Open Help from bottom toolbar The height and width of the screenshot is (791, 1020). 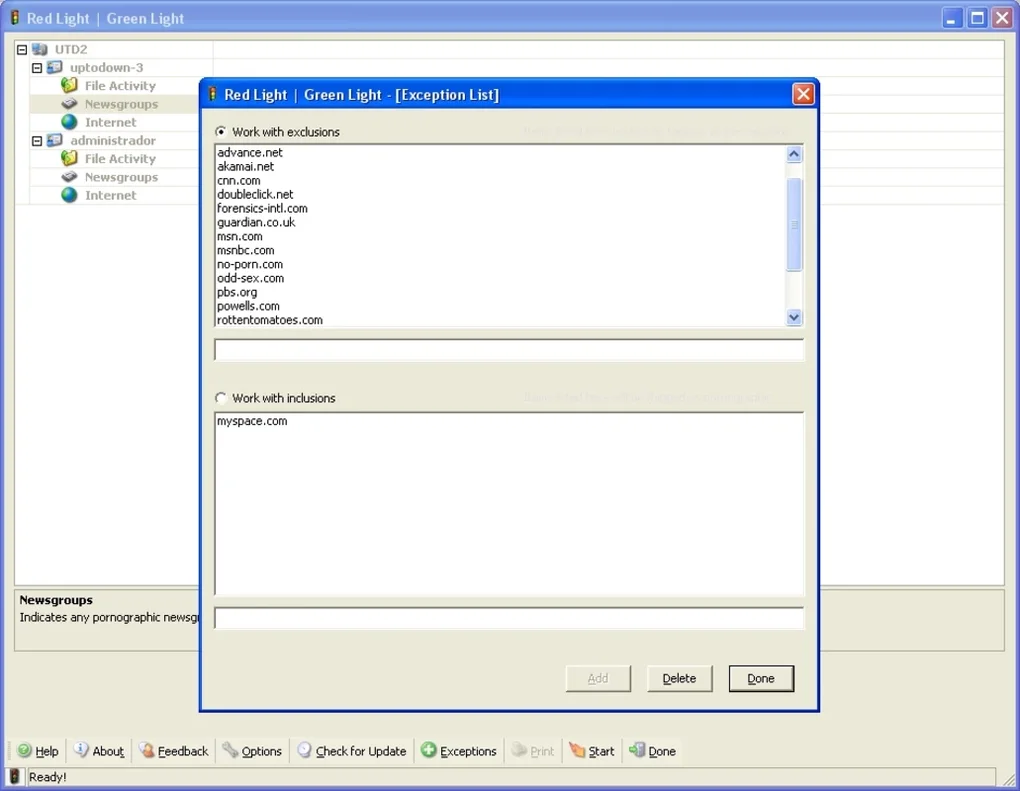[x=46, y=751]
